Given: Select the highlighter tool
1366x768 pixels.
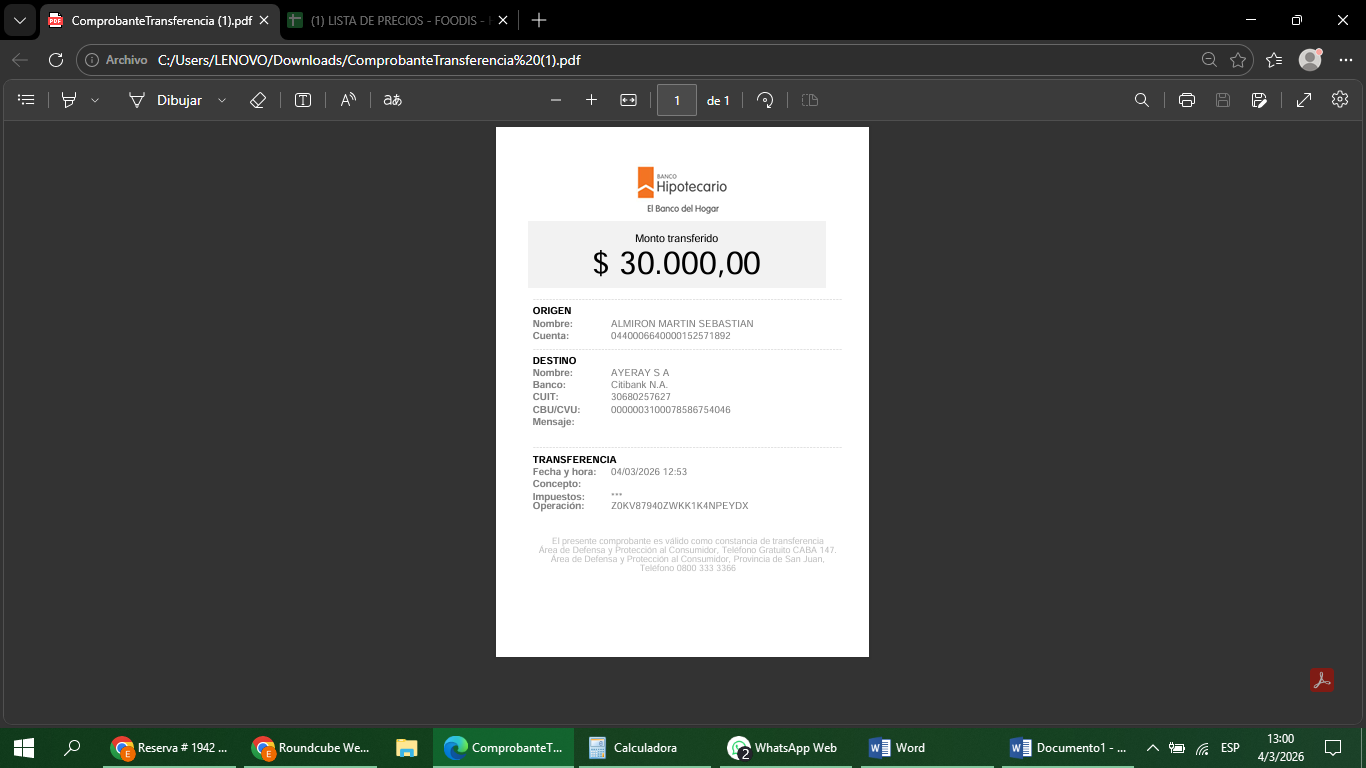Looking at the screenshot, I should [69, 100].
